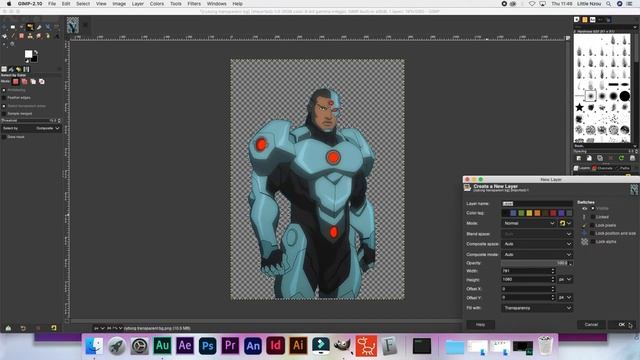The image size is (640, 360).
Task: Choose Subtract from selection mode icon
Action: [x=33, y=82]
